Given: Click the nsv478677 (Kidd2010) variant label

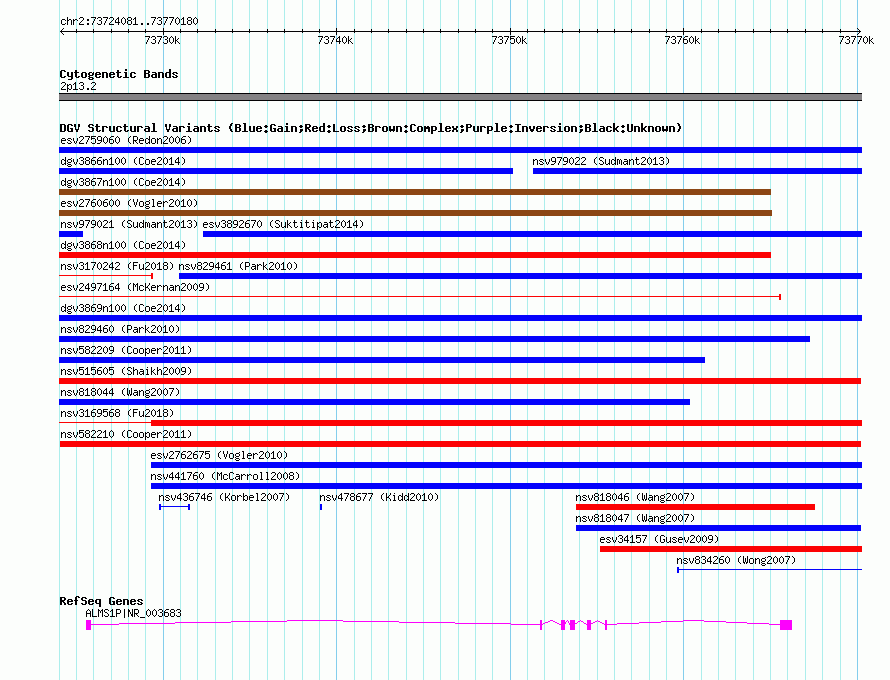Looking at the screenshot, I should pos(379,497).
